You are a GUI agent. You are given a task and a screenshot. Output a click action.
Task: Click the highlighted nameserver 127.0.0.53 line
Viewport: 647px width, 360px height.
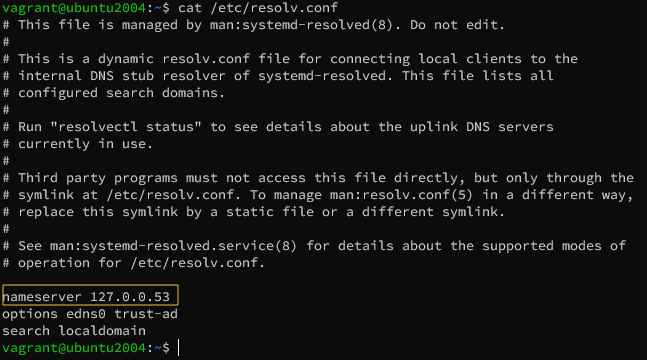click(90, 295)
